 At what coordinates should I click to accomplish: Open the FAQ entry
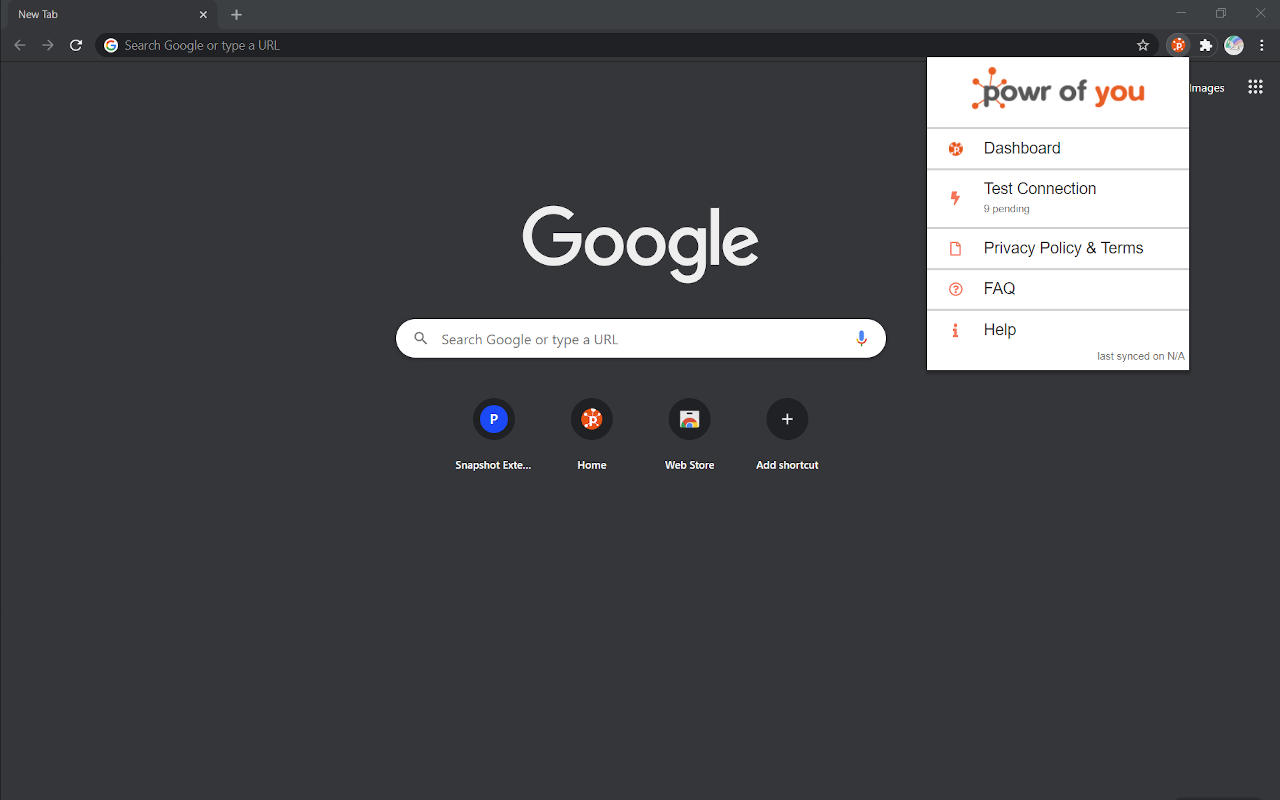[1058, 289]
